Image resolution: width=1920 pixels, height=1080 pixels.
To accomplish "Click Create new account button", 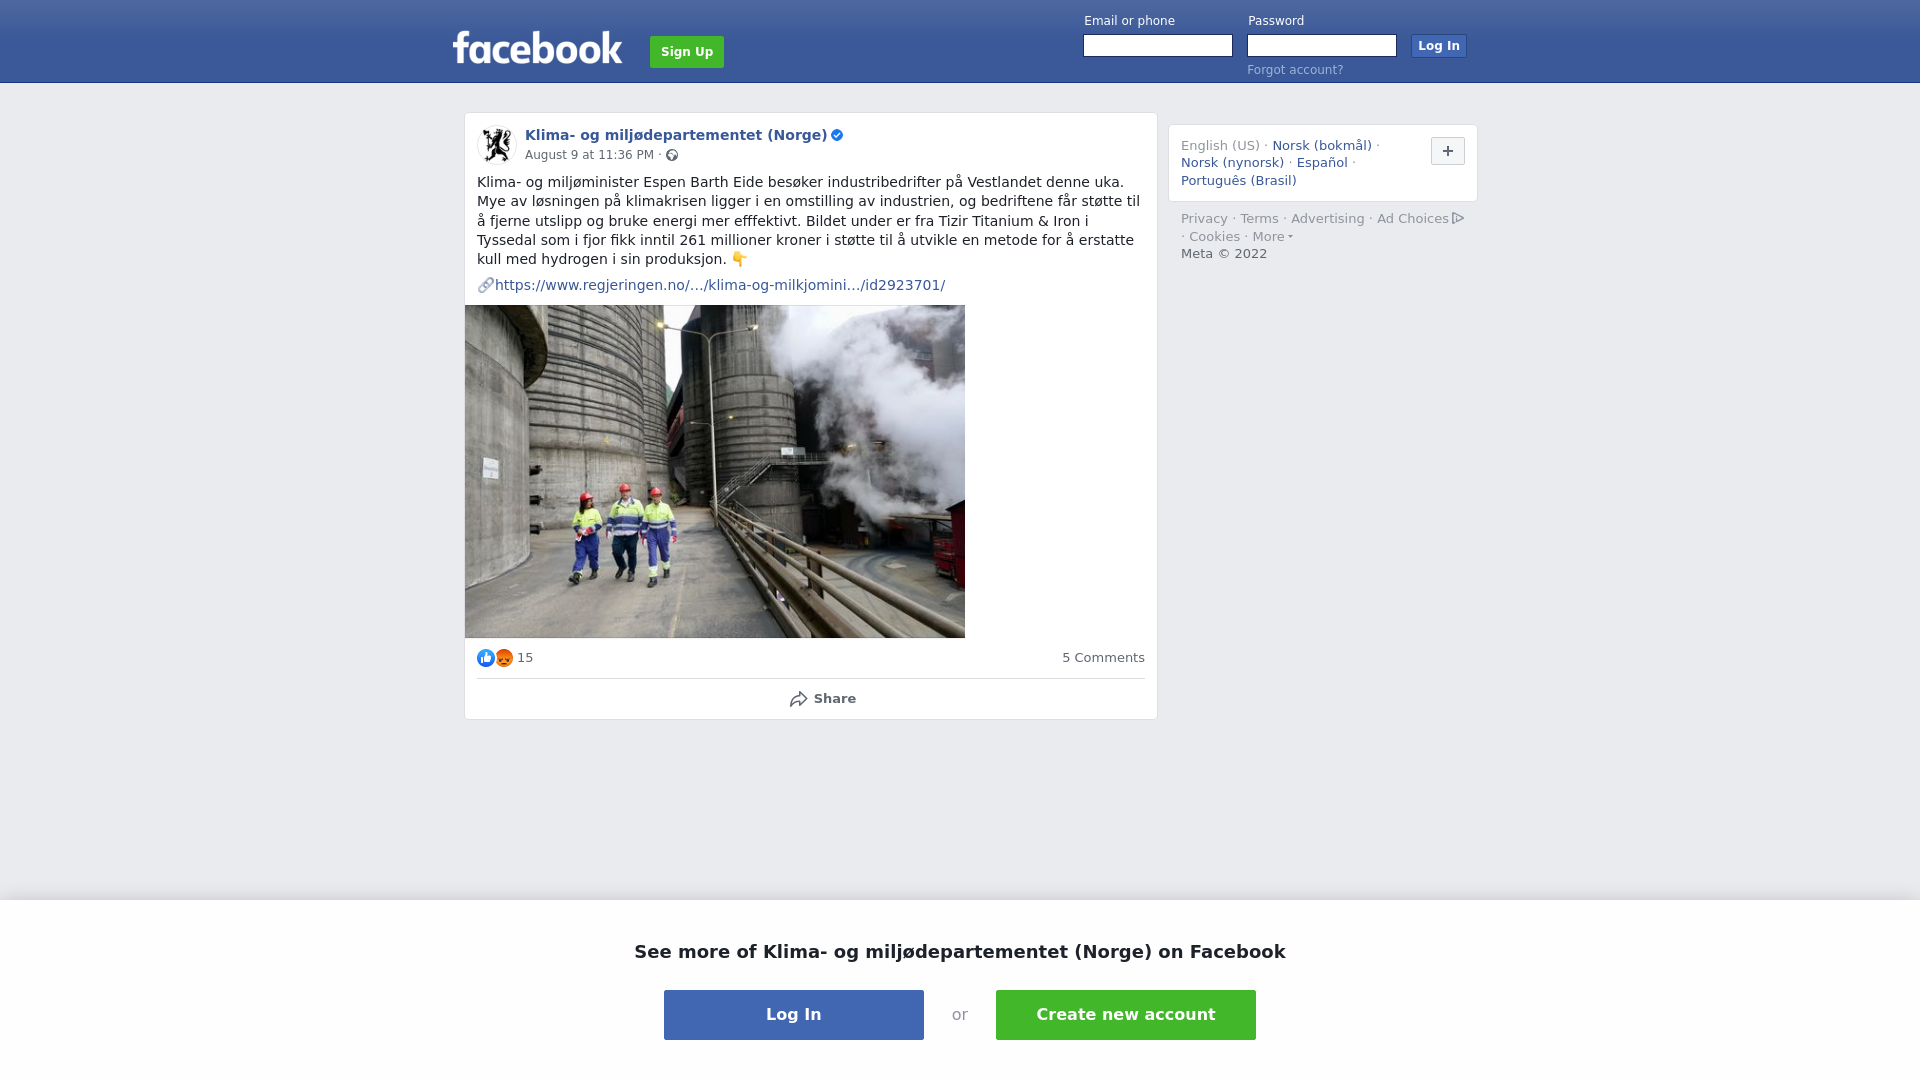I will 1126,1015.
